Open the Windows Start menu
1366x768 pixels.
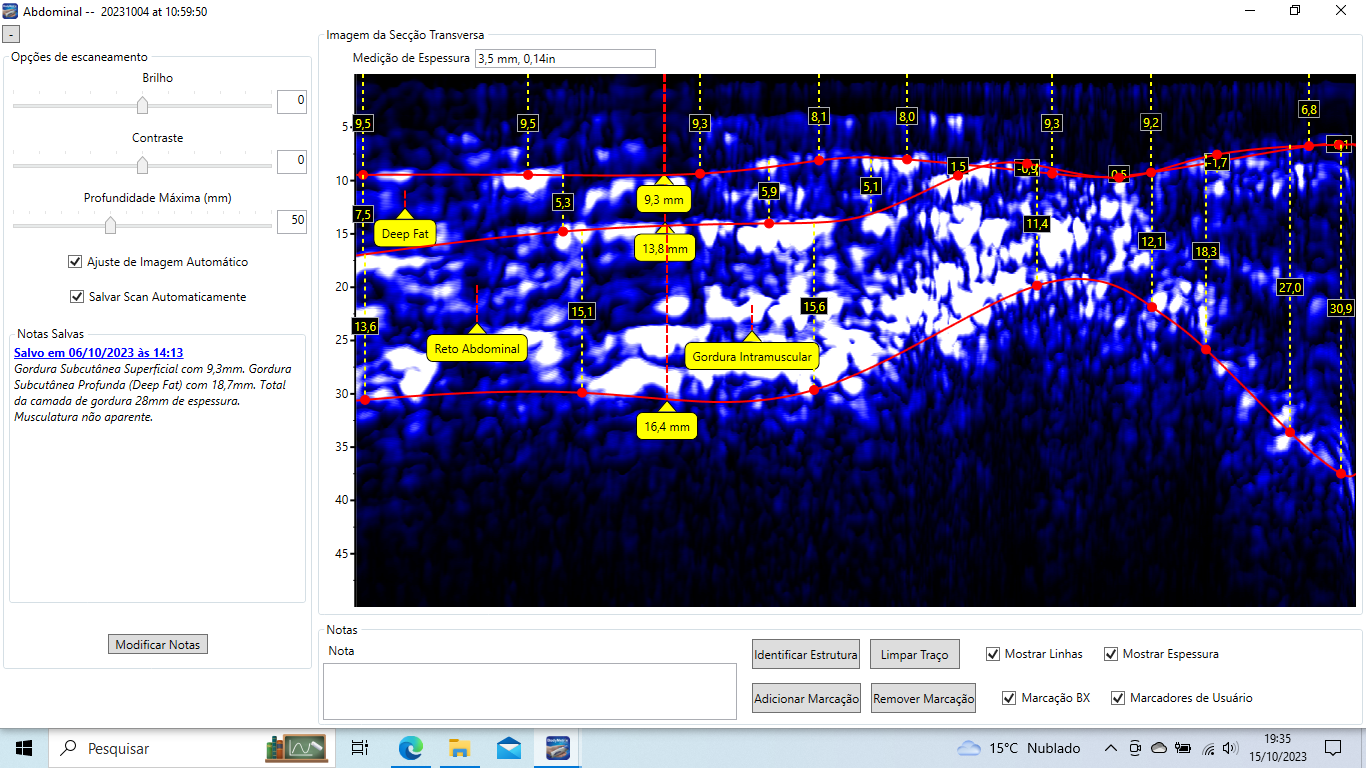click(24, 747)
